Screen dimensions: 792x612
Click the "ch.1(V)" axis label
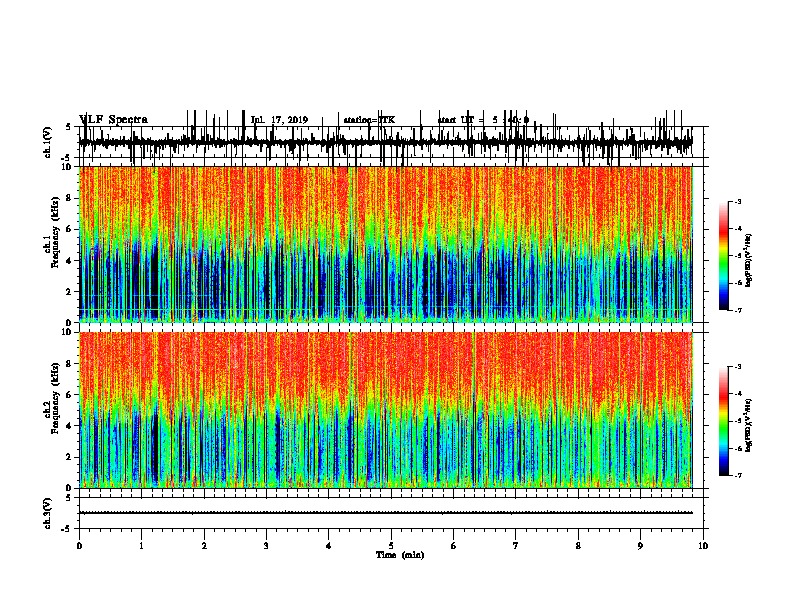[x=48, y=142]
